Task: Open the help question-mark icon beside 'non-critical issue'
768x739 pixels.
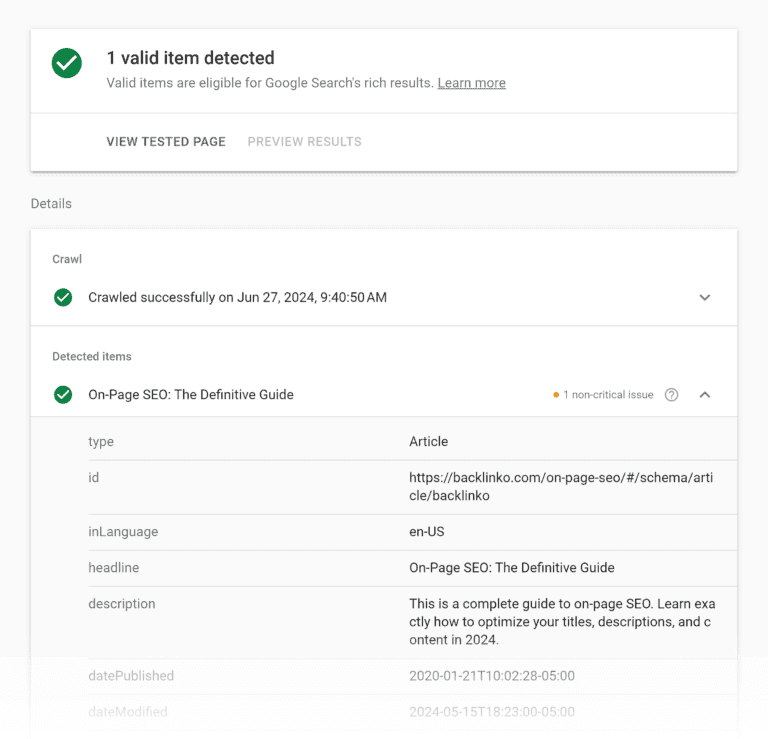Action: (x=672, y=395)
